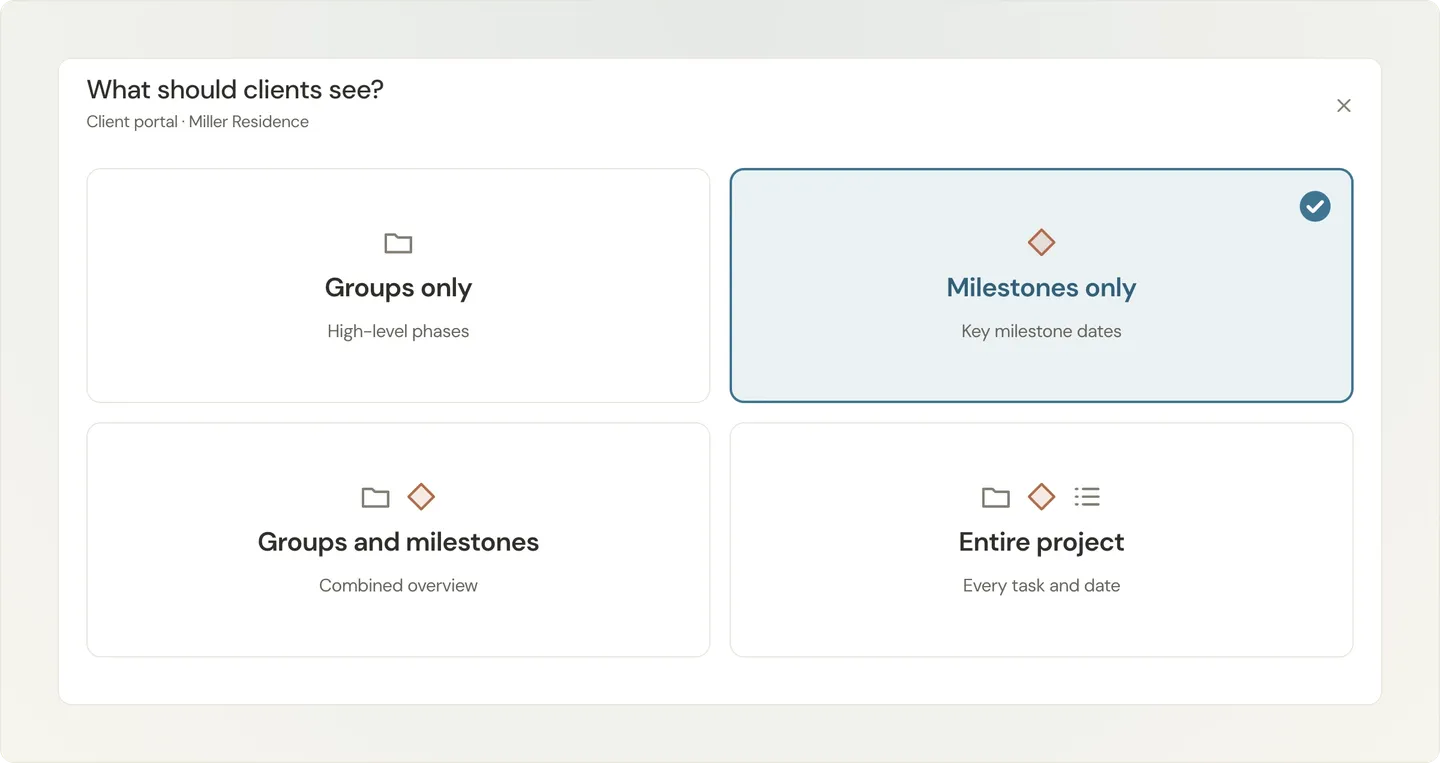The width and height of the screenshot is (1440, 763).
Task: Click the folder icon on Entire project
Action: (x=995, y=497)
